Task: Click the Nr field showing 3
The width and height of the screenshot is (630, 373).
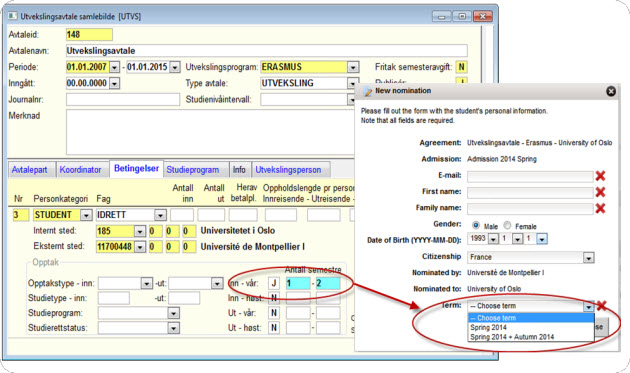Action: 20,215
